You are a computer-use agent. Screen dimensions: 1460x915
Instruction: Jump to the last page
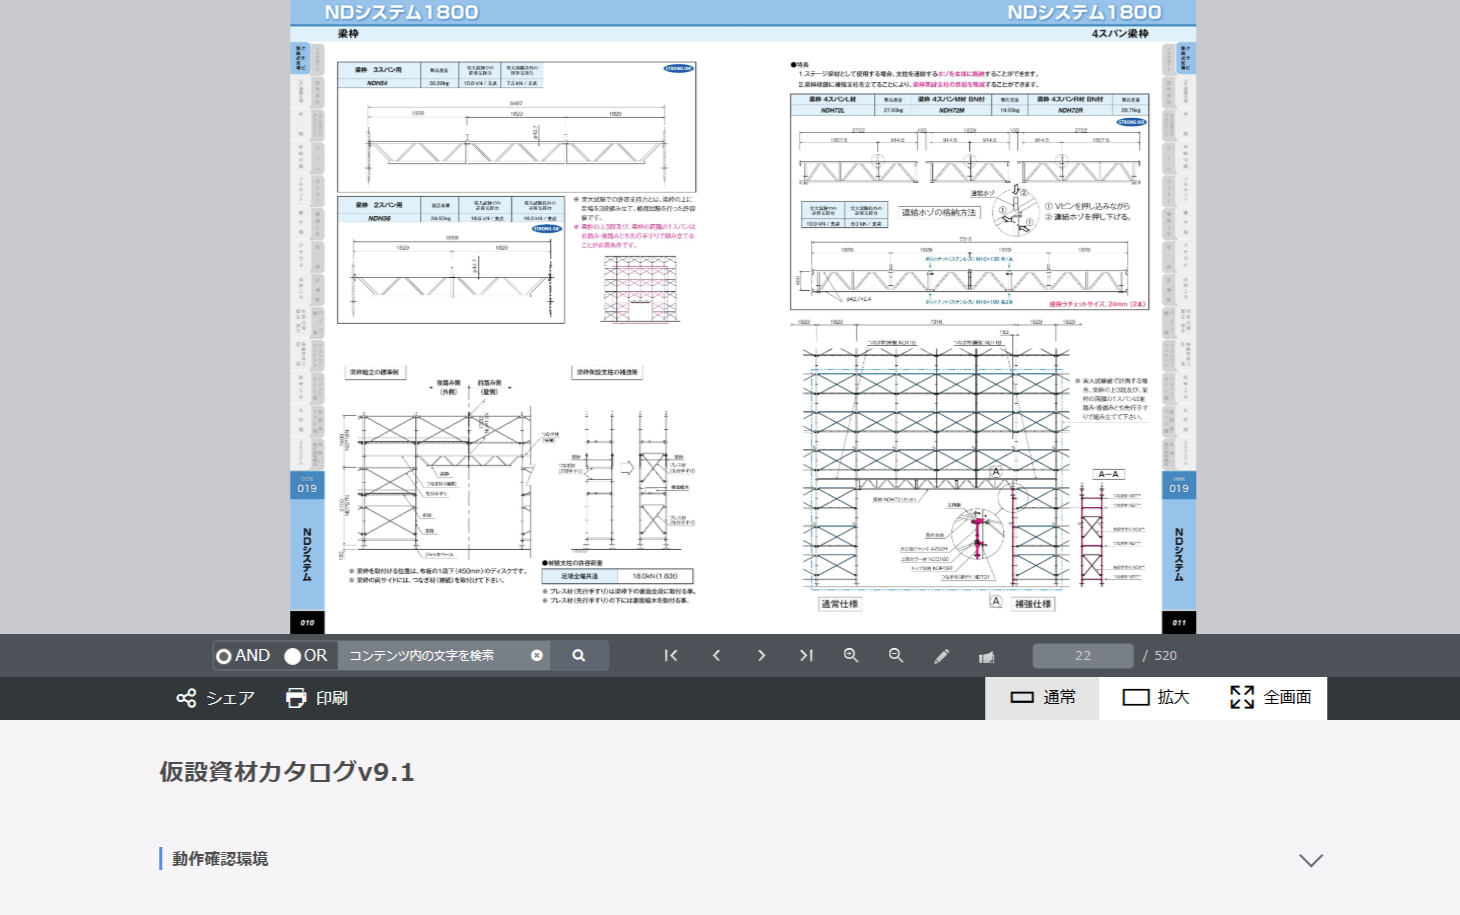(806, 656)
